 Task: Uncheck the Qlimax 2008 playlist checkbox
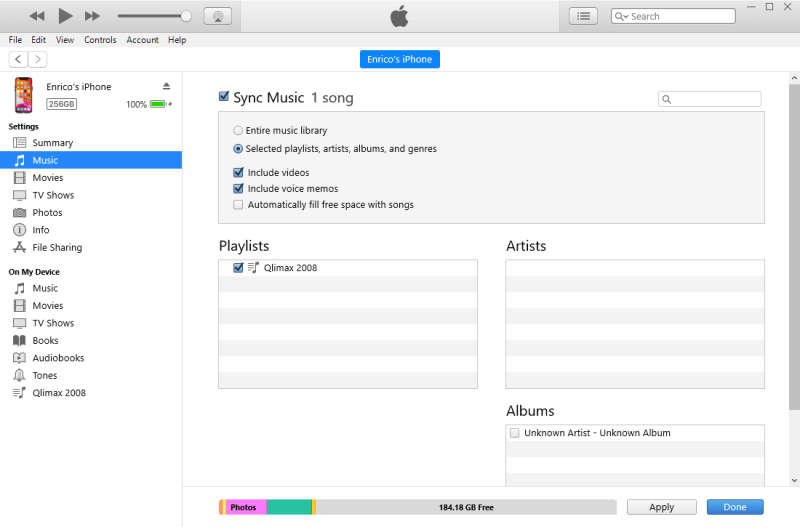pos(238,267)
